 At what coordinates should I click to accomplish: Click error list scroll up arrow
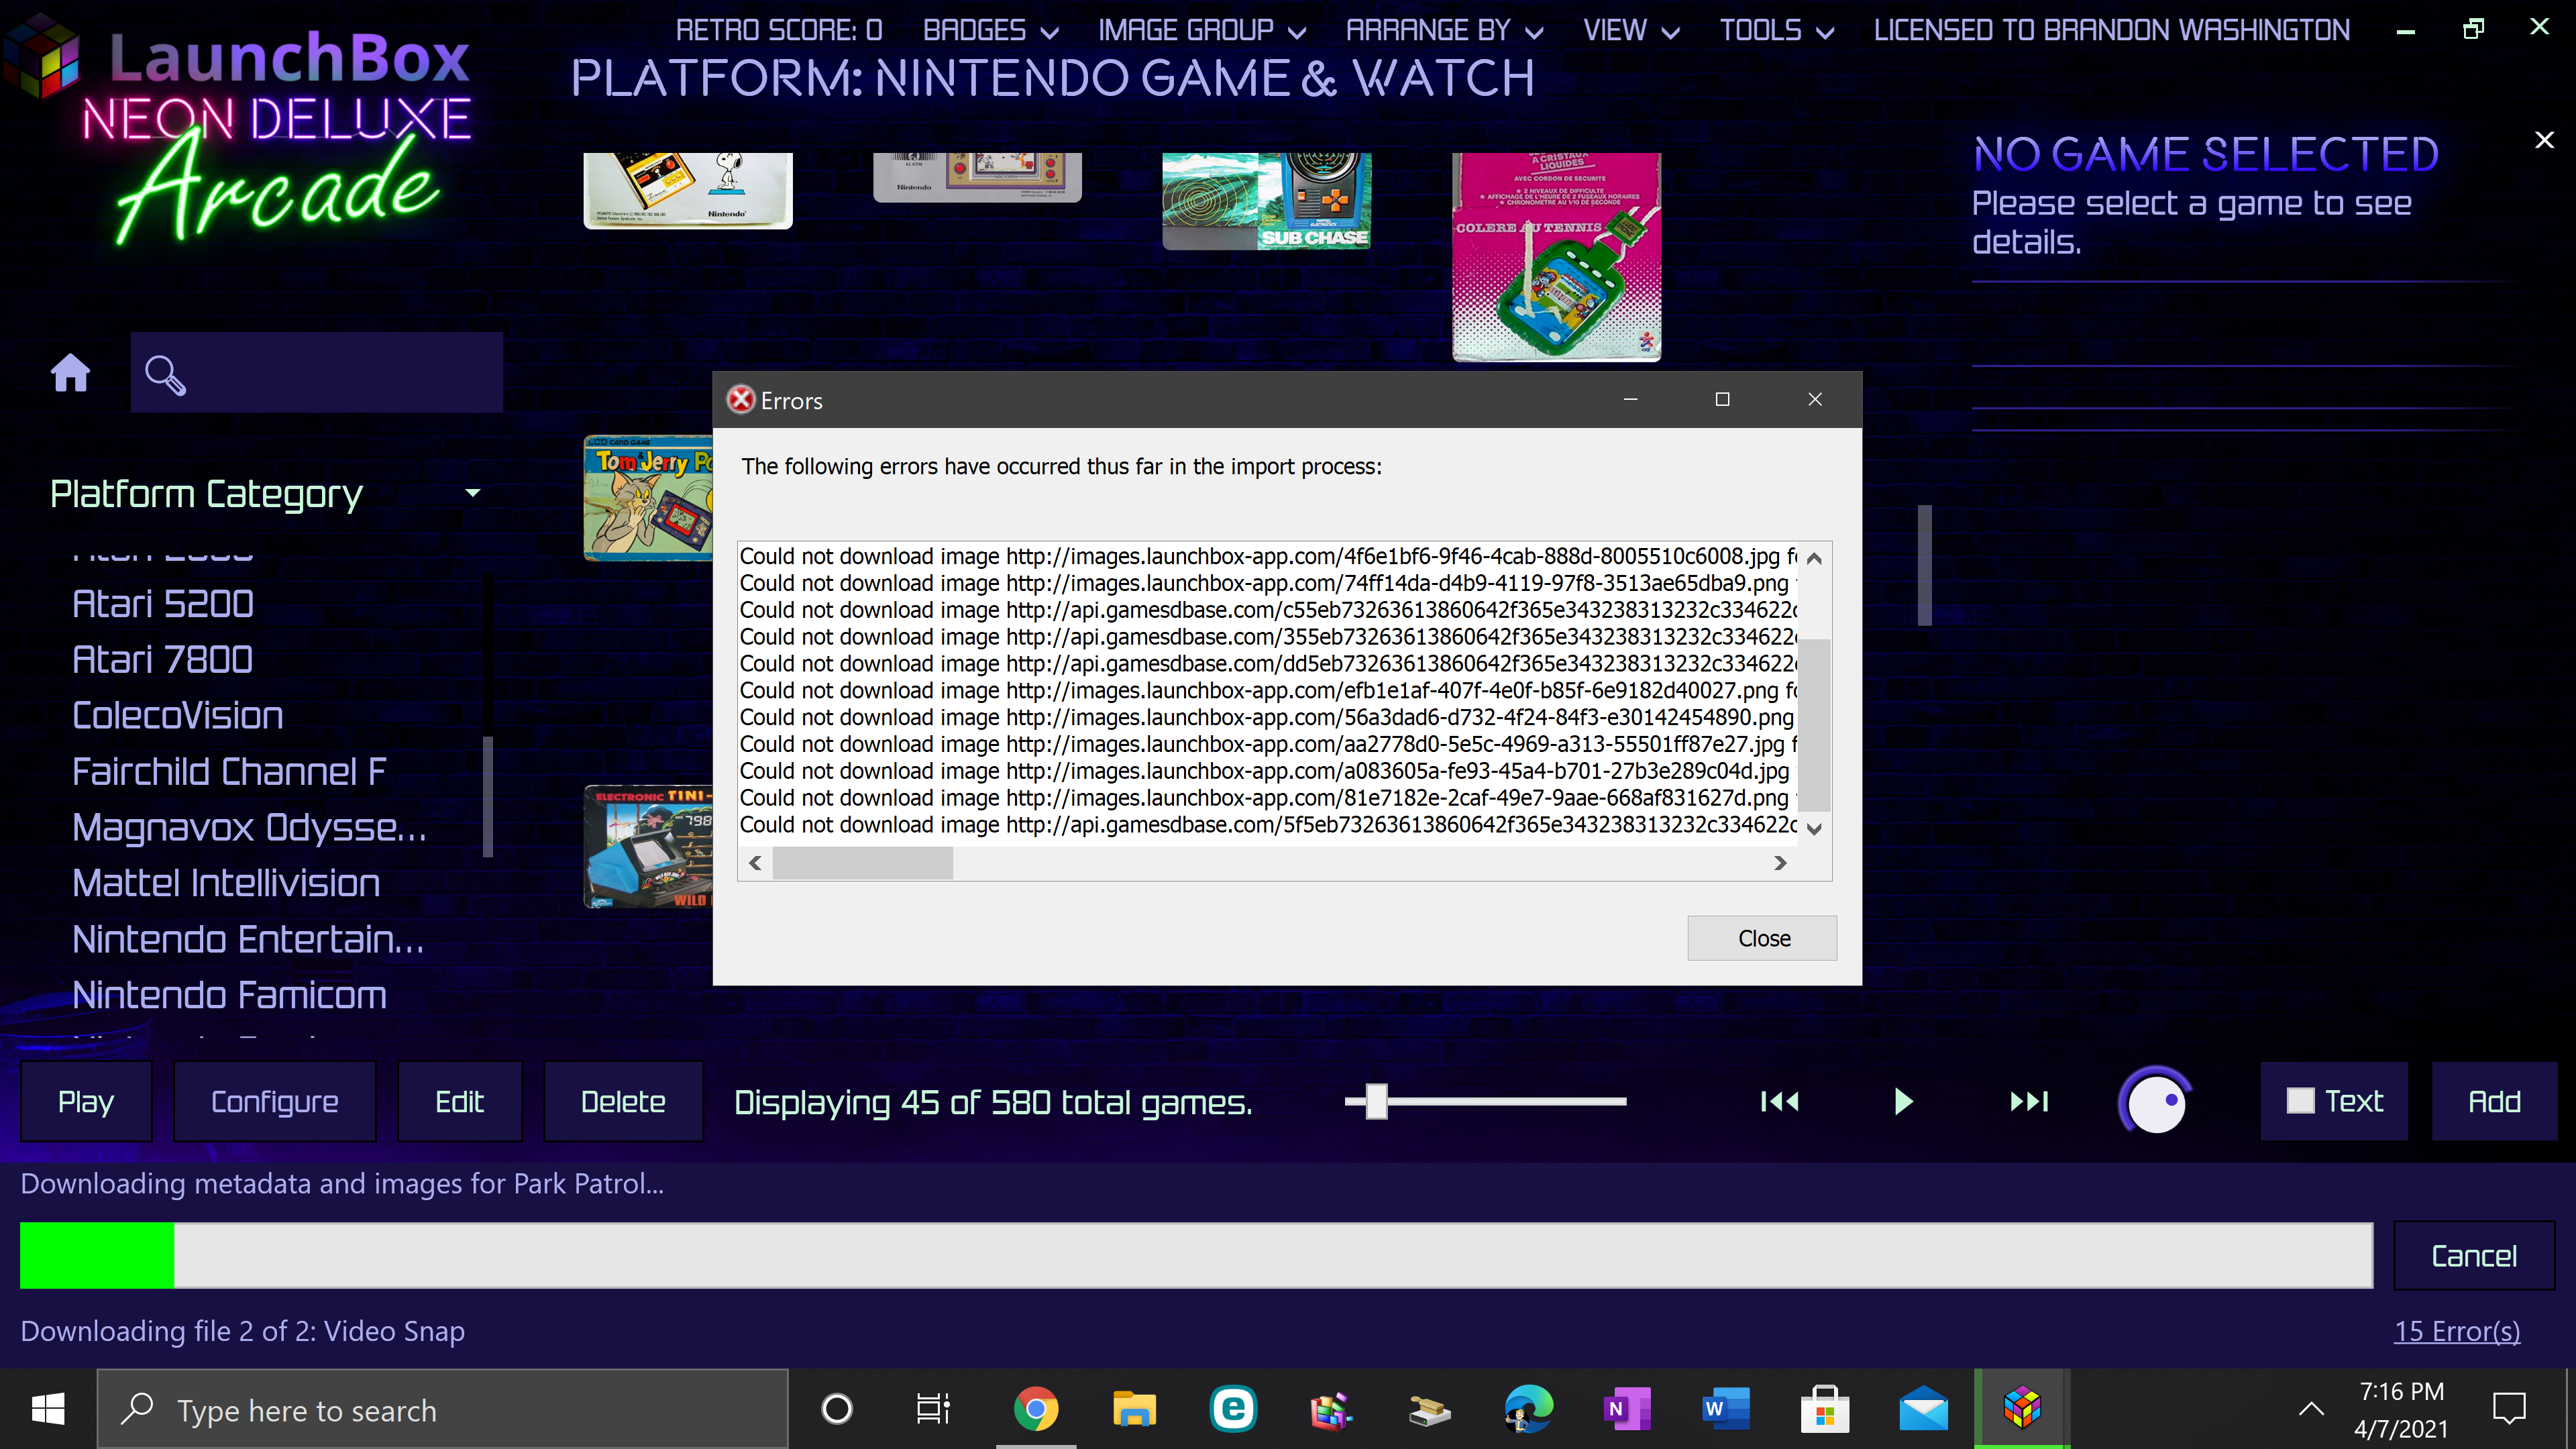[1814, 558]
